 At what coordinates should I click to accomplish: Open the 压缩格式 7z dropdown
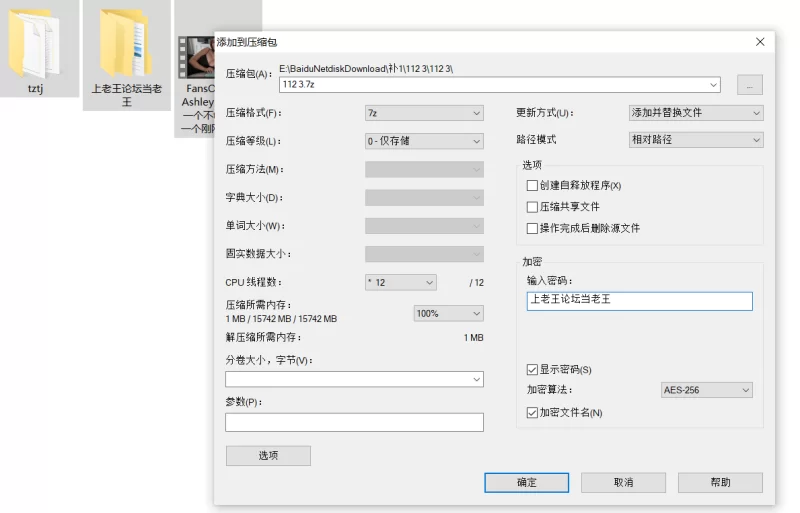[x=424, y=113]
